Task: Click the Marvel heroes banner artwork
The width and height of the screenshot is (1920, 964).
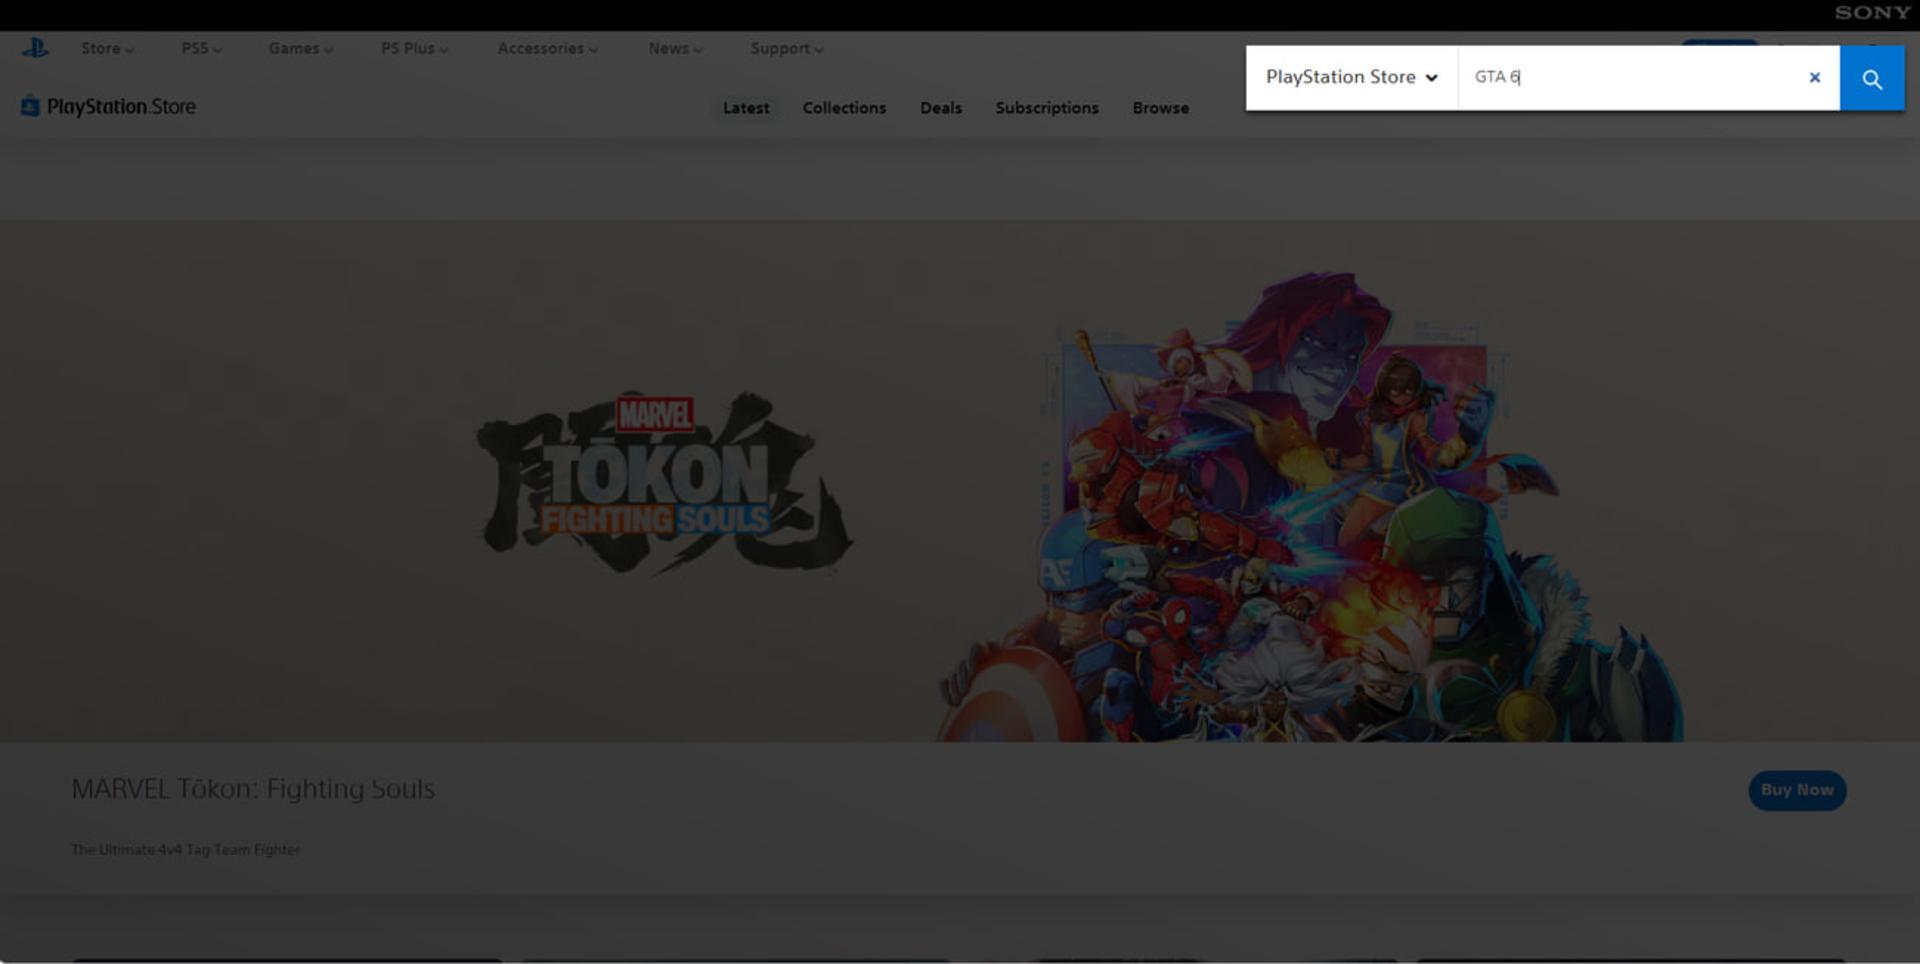Action: 1310,508
